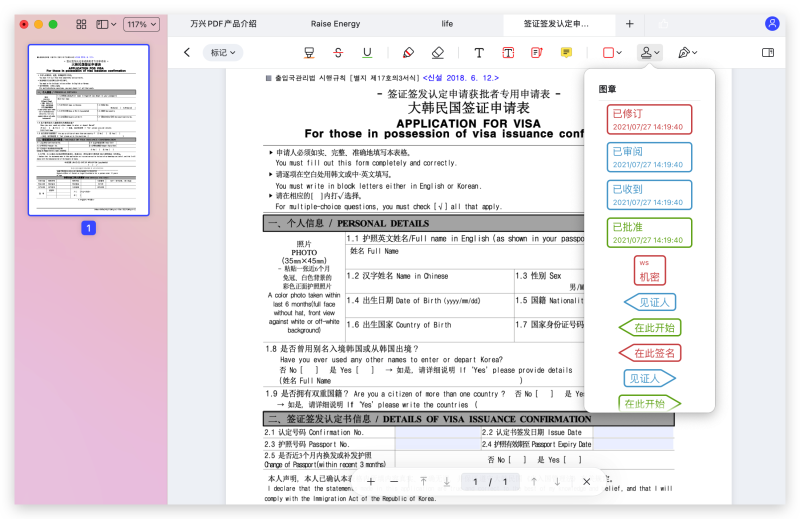Expand the 标记 mode dropdown

click(x=222, y=52)
